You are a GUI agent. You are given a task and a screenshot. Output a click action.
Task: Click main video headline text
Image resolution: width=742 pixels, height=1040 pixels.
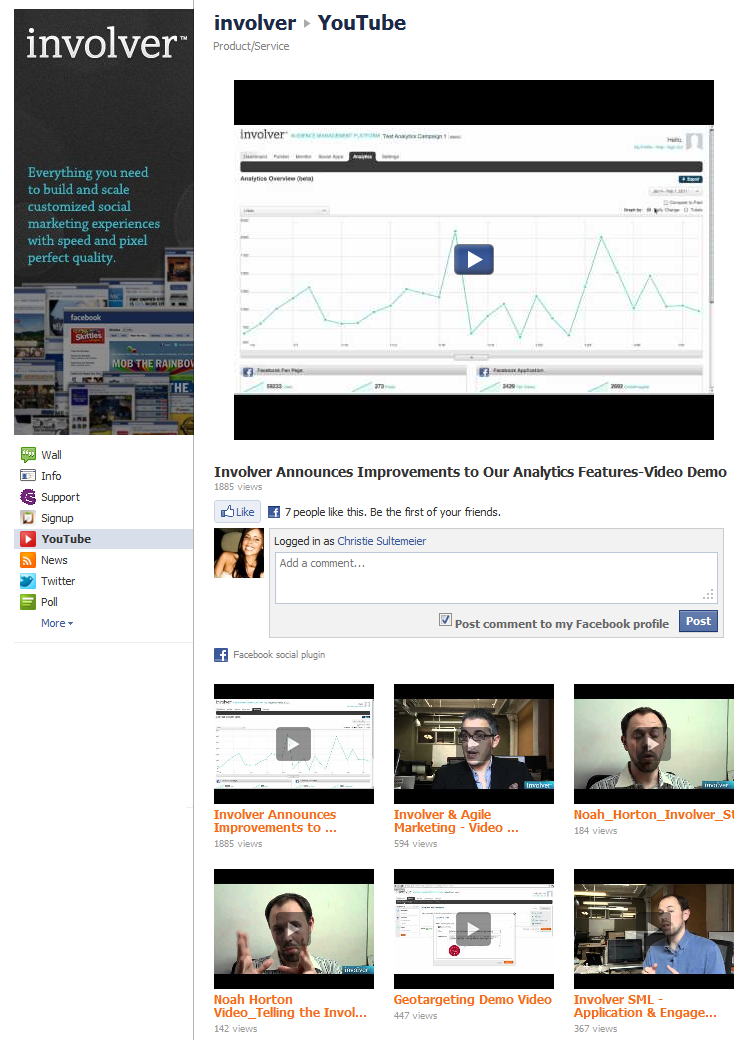(470, 472)
